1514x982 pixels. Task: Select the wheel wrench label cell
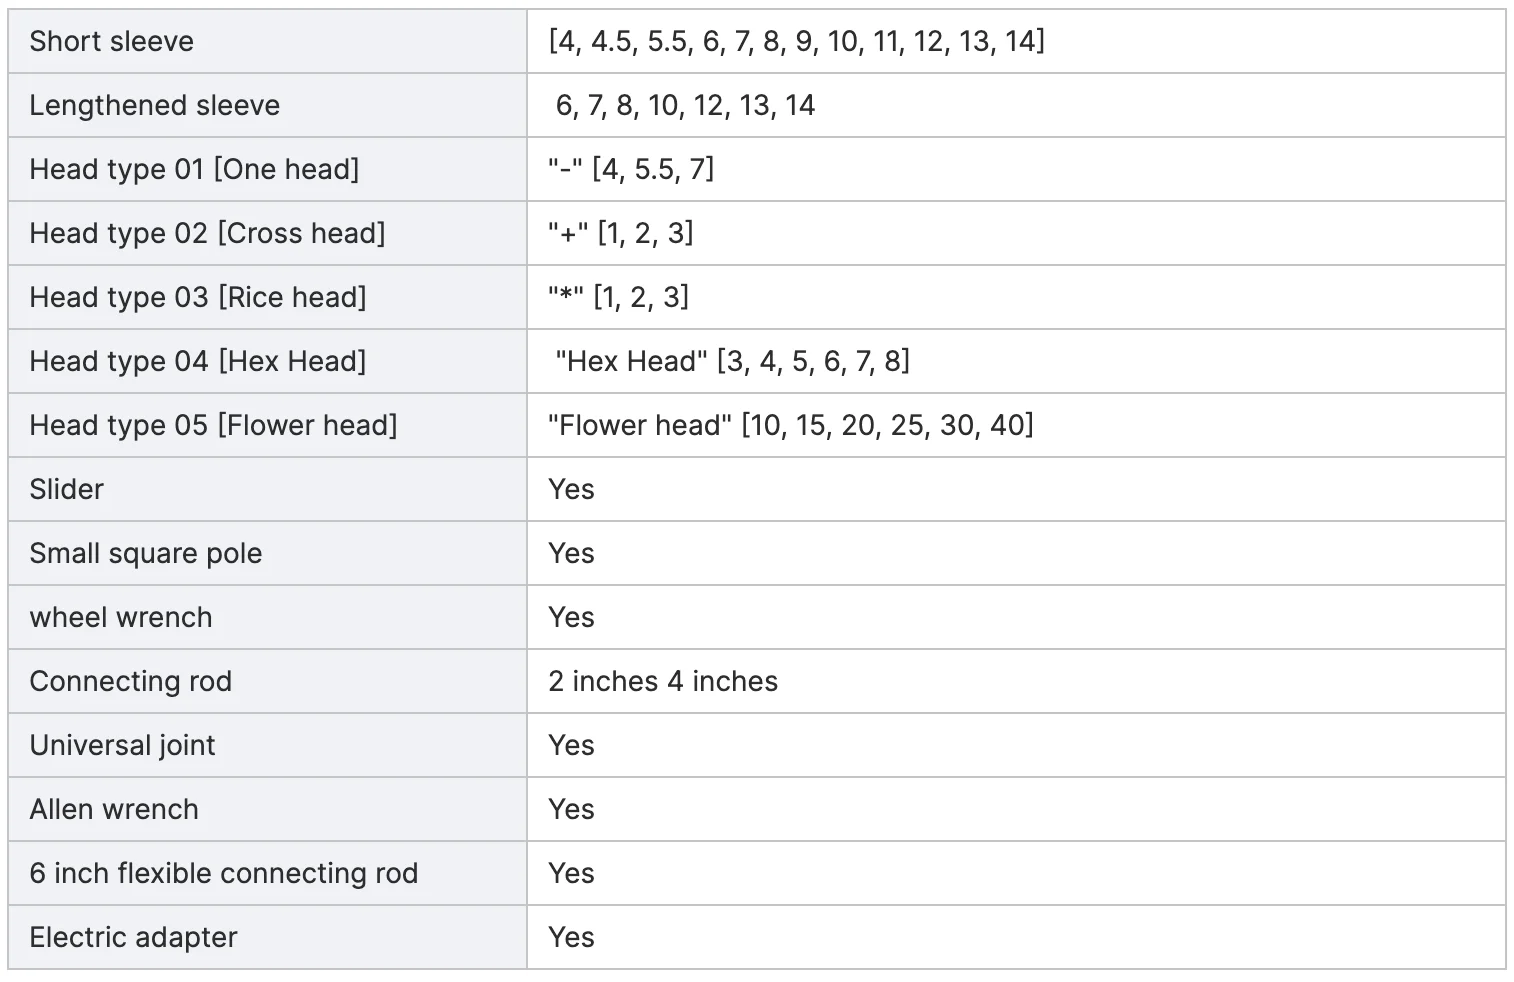coord(121,617)
